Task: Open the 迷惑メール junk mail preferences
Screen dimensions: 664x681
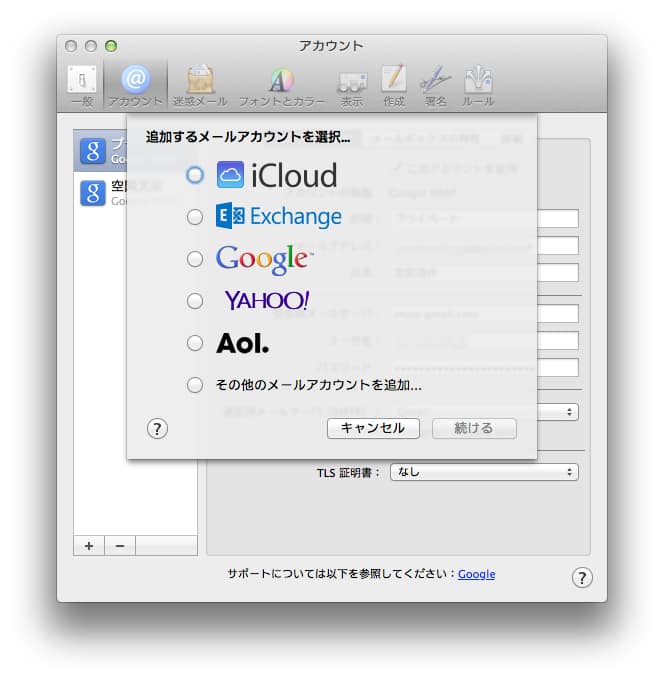Action: coord(201,85)
